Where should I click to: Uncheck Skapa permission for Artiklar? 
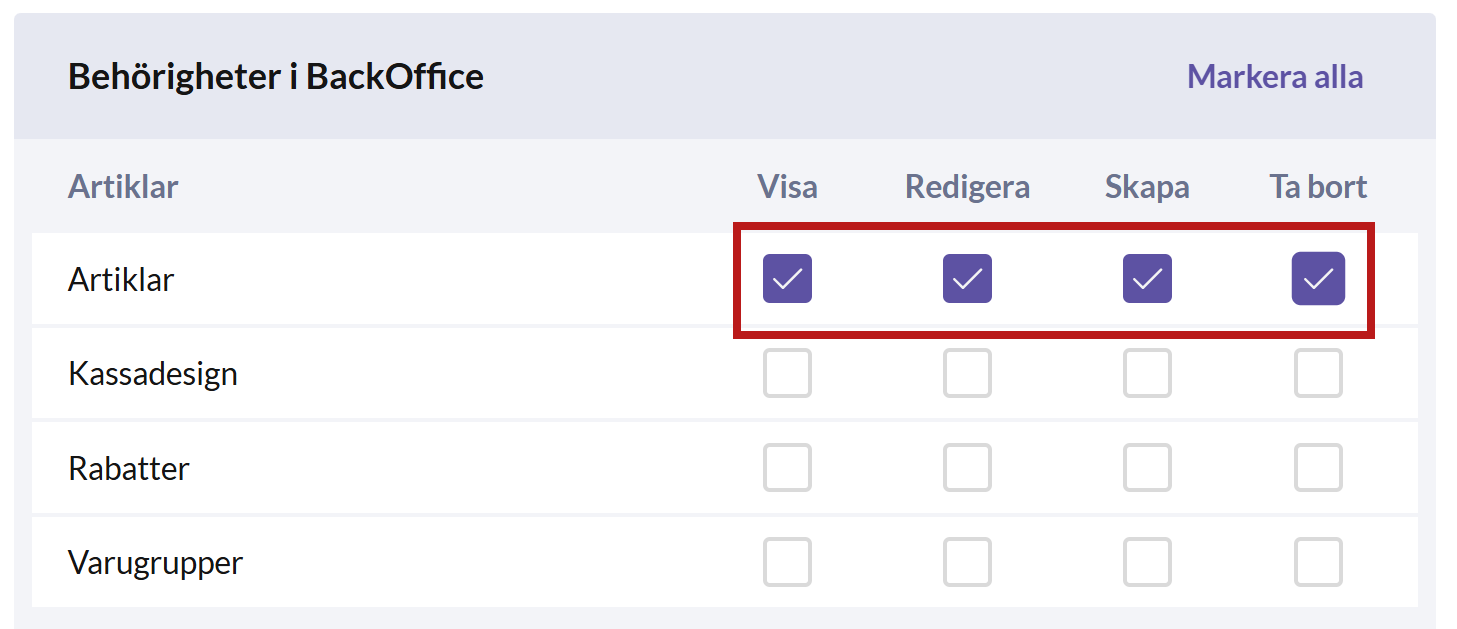[1147, 279]
